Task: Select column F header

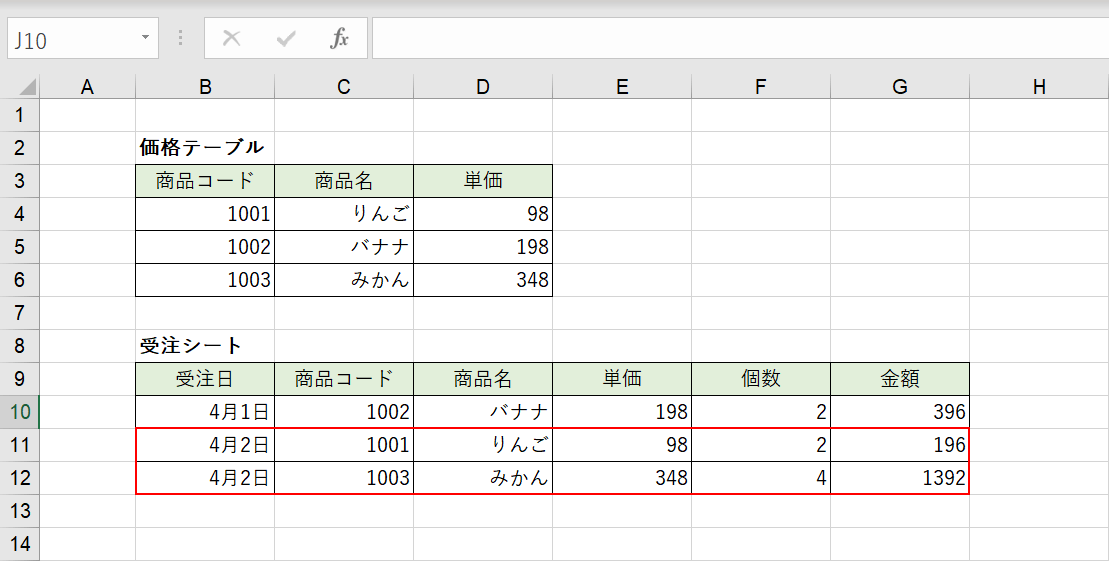Action: point(760,87)
